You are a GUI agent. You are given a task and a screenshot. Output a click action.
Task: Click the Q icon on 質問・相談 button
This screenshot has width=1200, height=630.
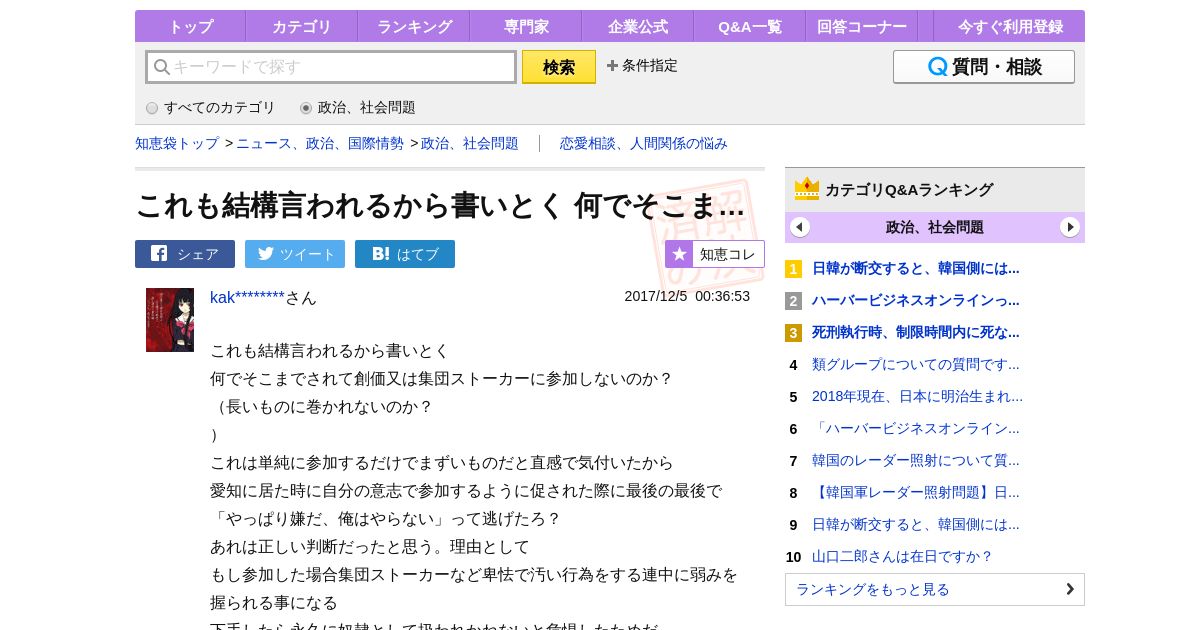point(938,67)
